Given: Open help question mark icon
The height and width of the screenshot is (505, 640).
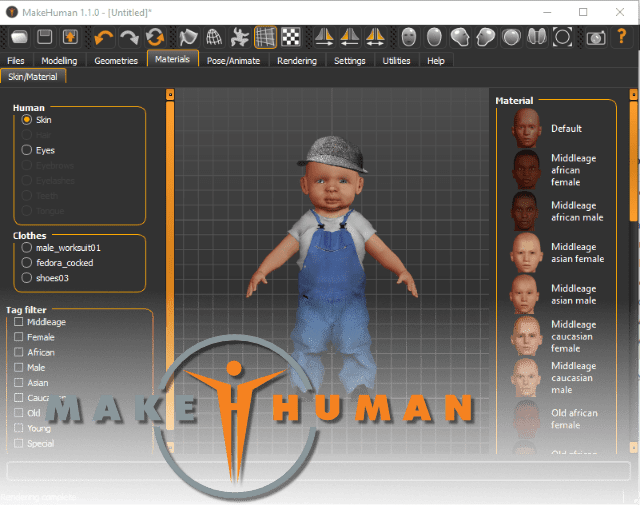Looking at the screenshot, I should (x=622, y=37).
